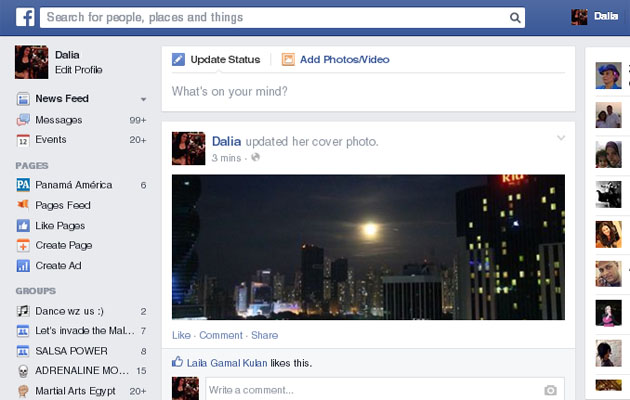Open the Like Pages item

(x=60, y=226)
